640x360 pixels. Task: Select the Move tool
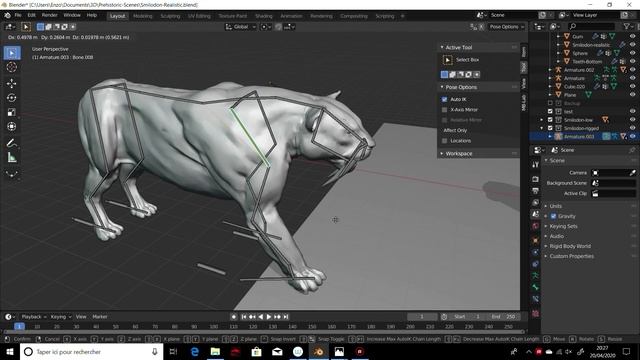click(x=12, y=83)
